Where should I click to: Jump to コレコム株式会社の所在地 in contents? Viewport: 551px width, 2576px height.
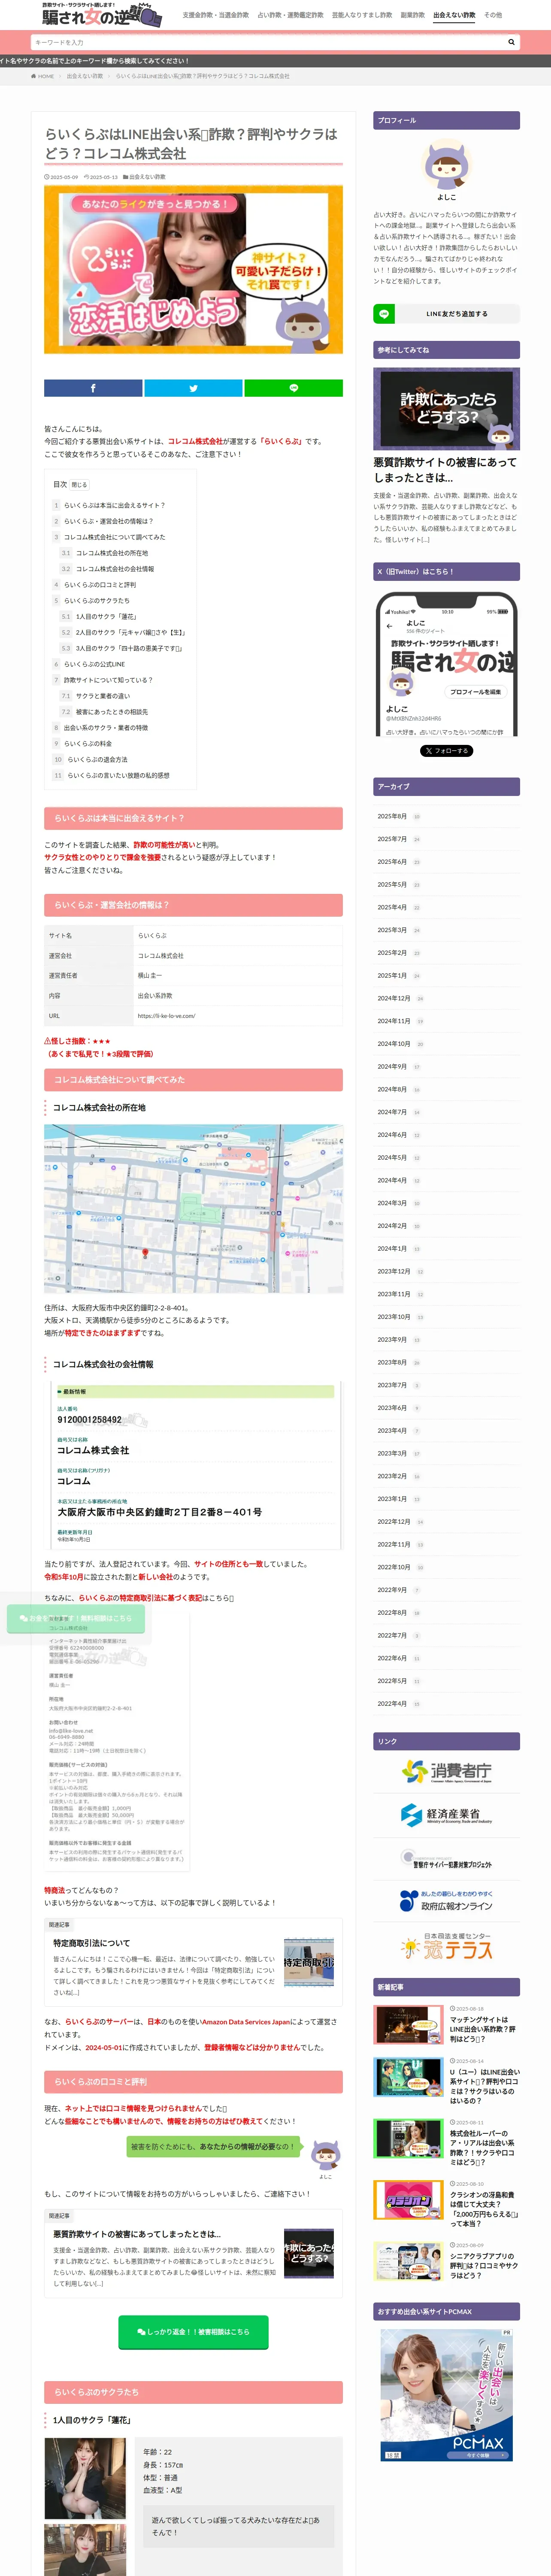(112, 553)
